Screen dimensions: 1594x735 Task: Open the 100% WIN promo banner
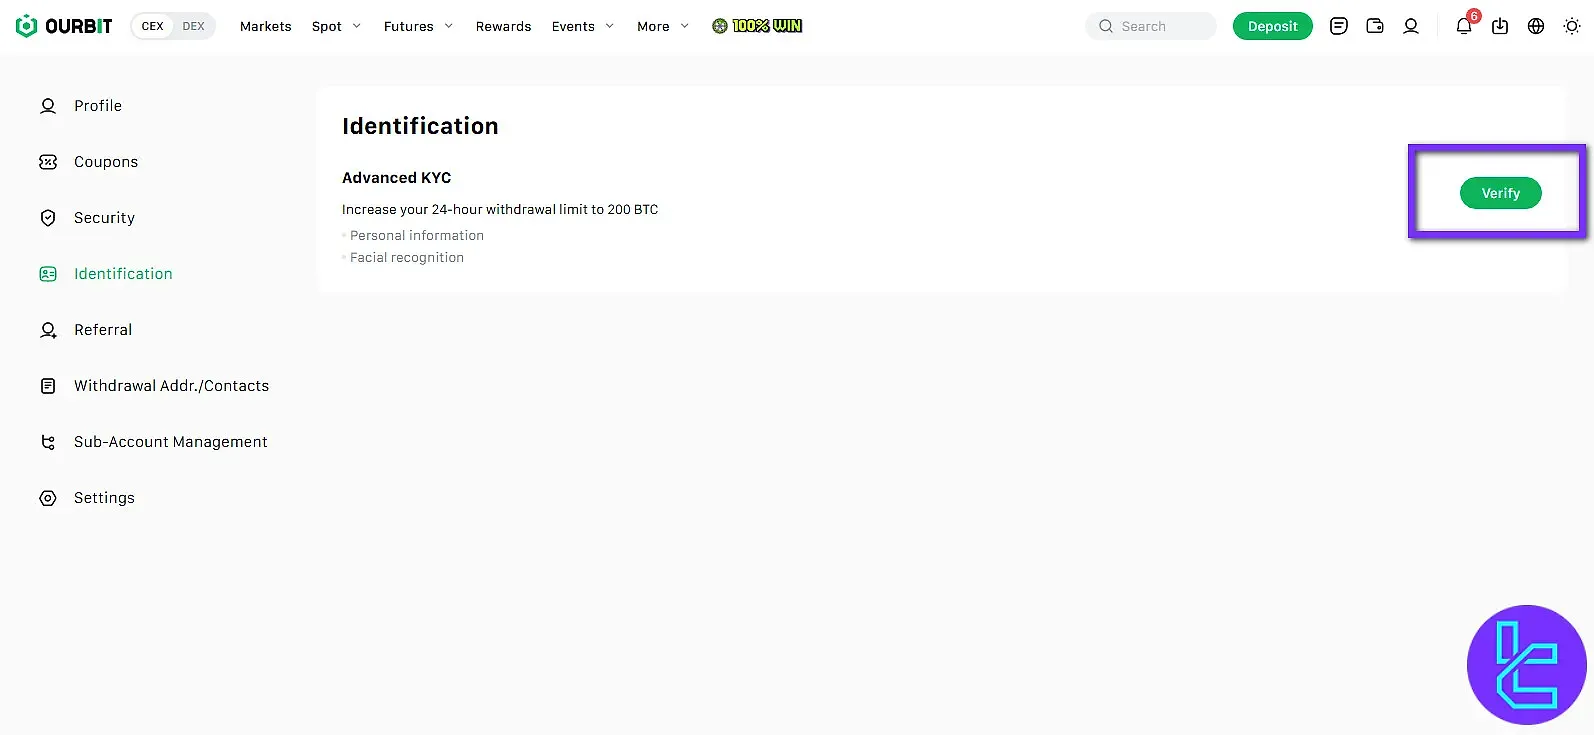click(x=757, y=26)
